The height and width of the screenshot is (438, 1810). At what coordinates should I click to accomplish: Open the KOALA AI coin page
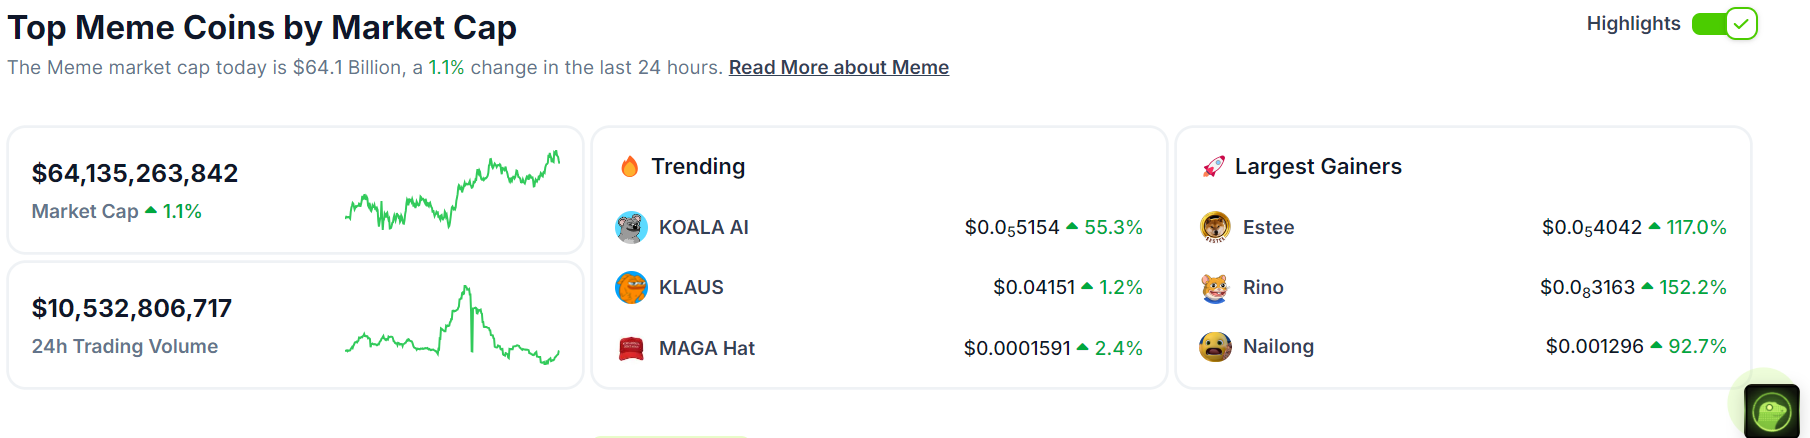point(703,227)
